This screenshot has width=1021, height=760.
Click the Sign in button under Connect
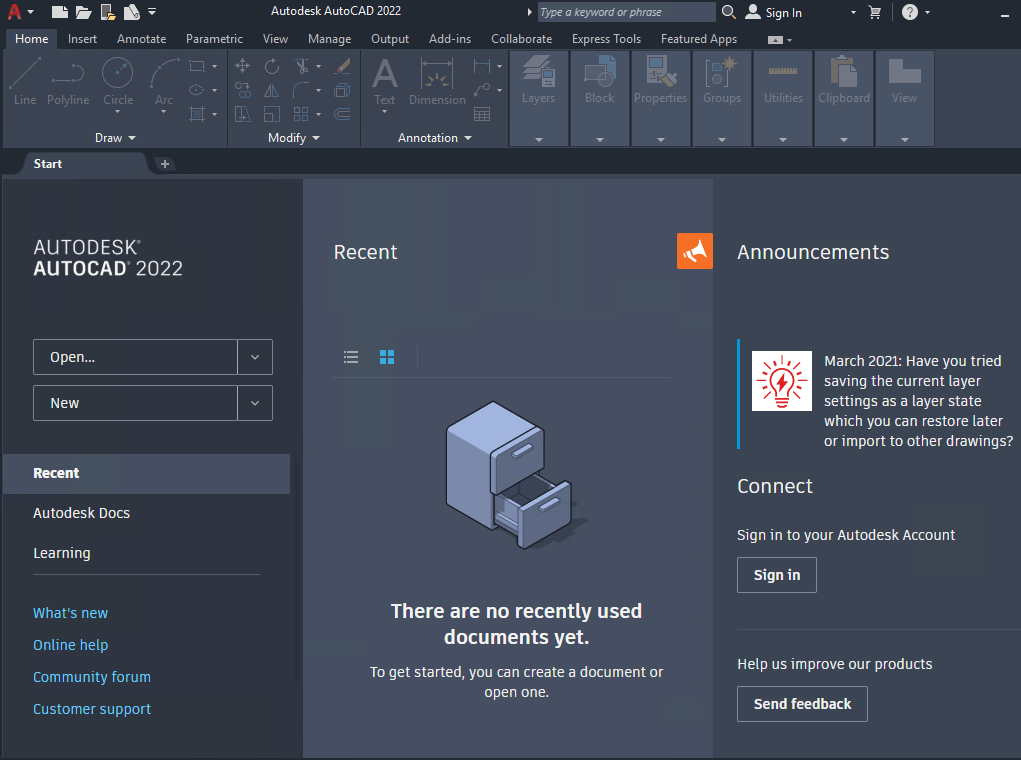tap(777, 575)
